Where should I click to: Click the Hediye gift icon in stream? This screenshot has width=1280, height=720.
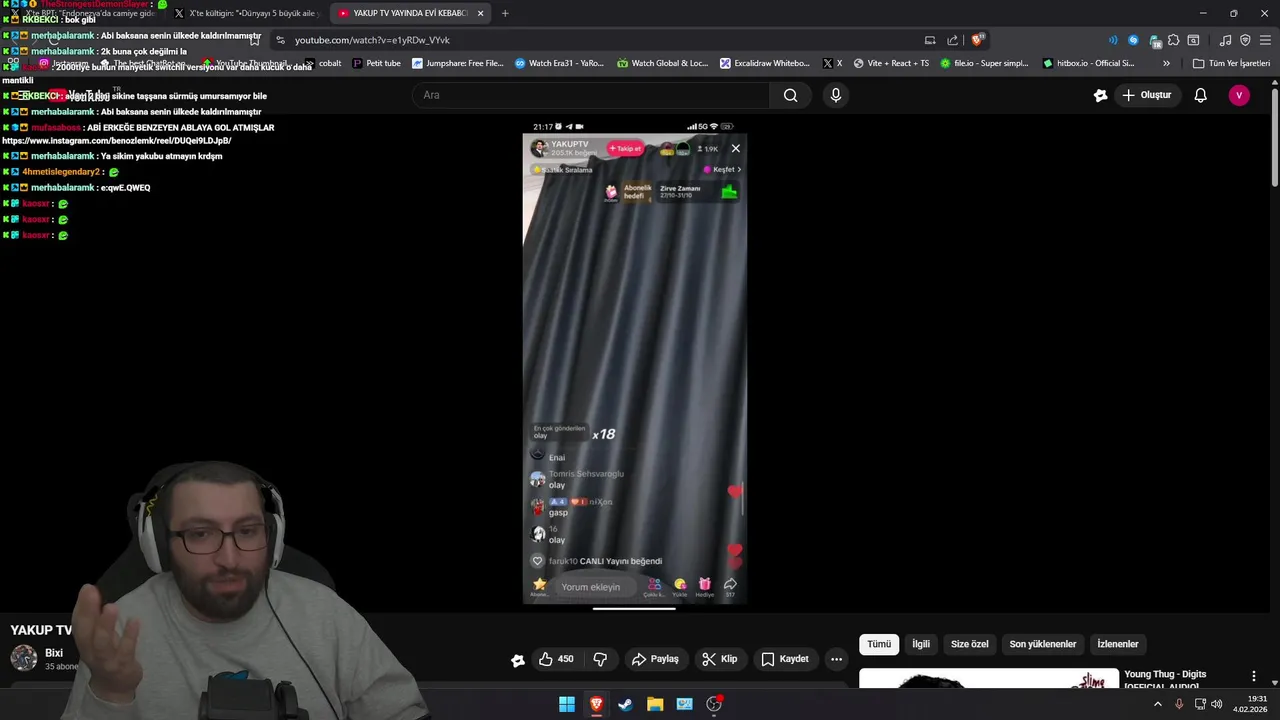pos(705,586)
